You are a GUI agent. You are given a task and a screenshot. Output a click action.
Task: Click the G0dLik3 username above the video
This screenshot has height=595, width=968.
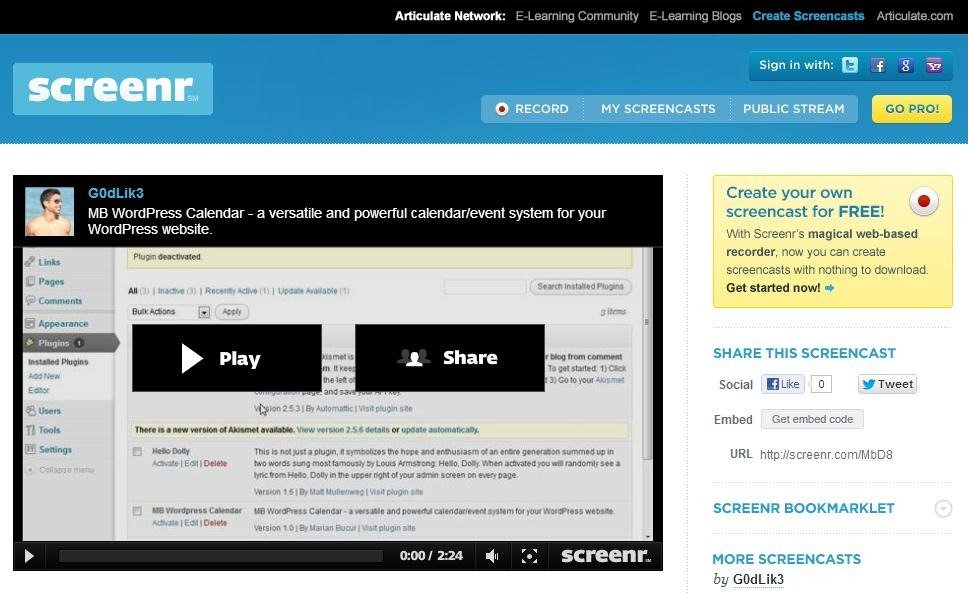click(115, 193)
